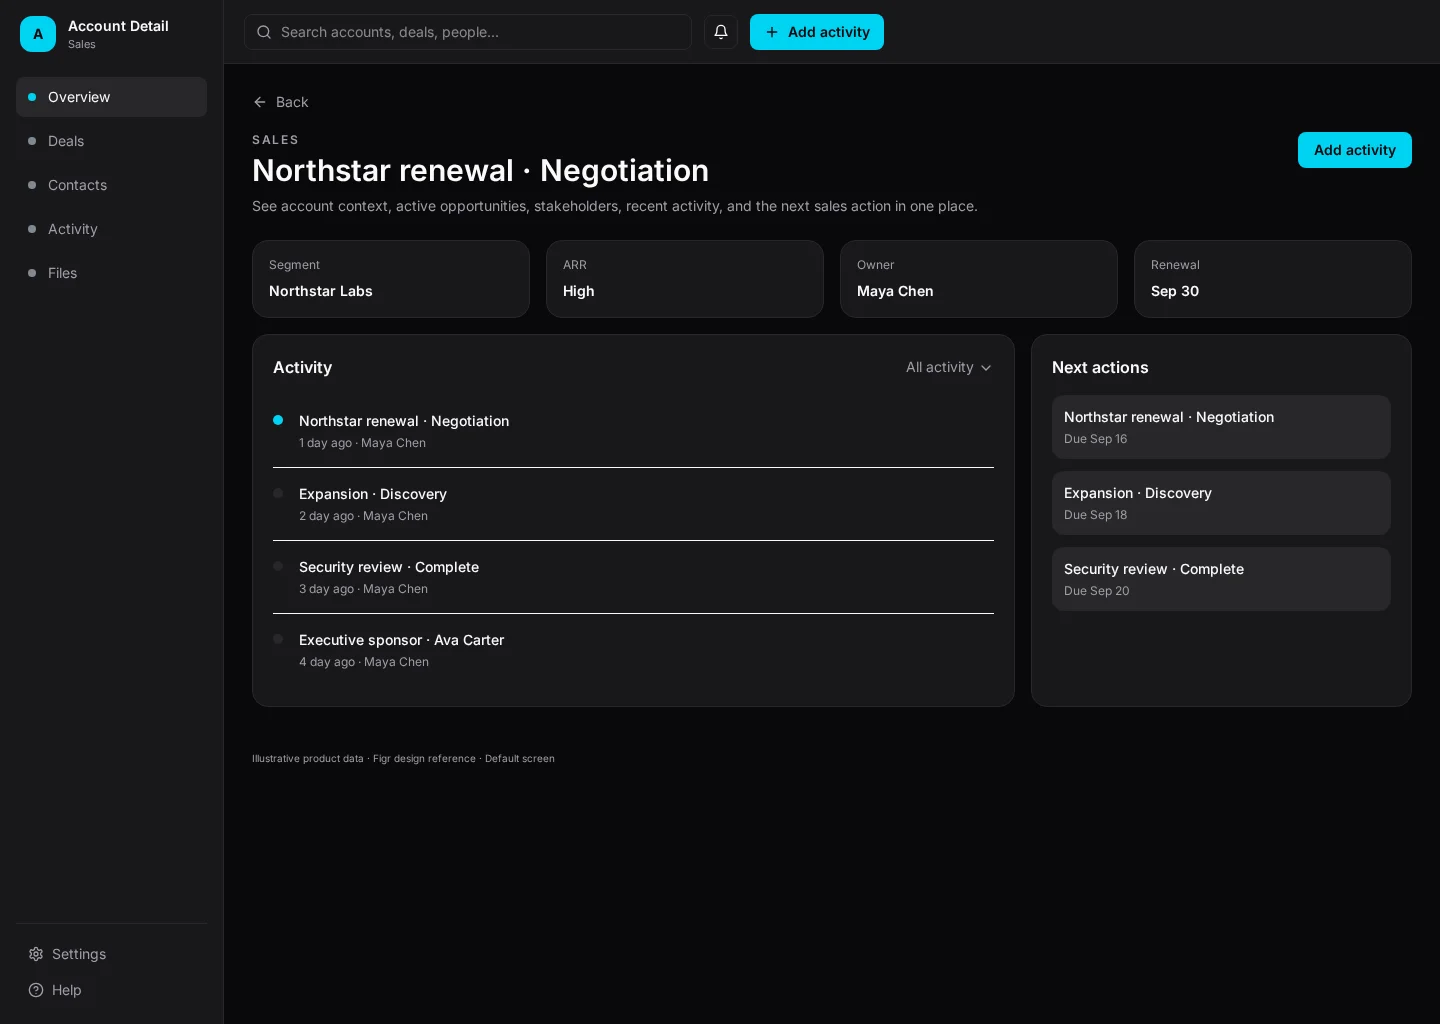Click the Account Detail logo avatar
Image resolution: width=1440 pixels, height=1024 pixels.
[x=38, y=34]
